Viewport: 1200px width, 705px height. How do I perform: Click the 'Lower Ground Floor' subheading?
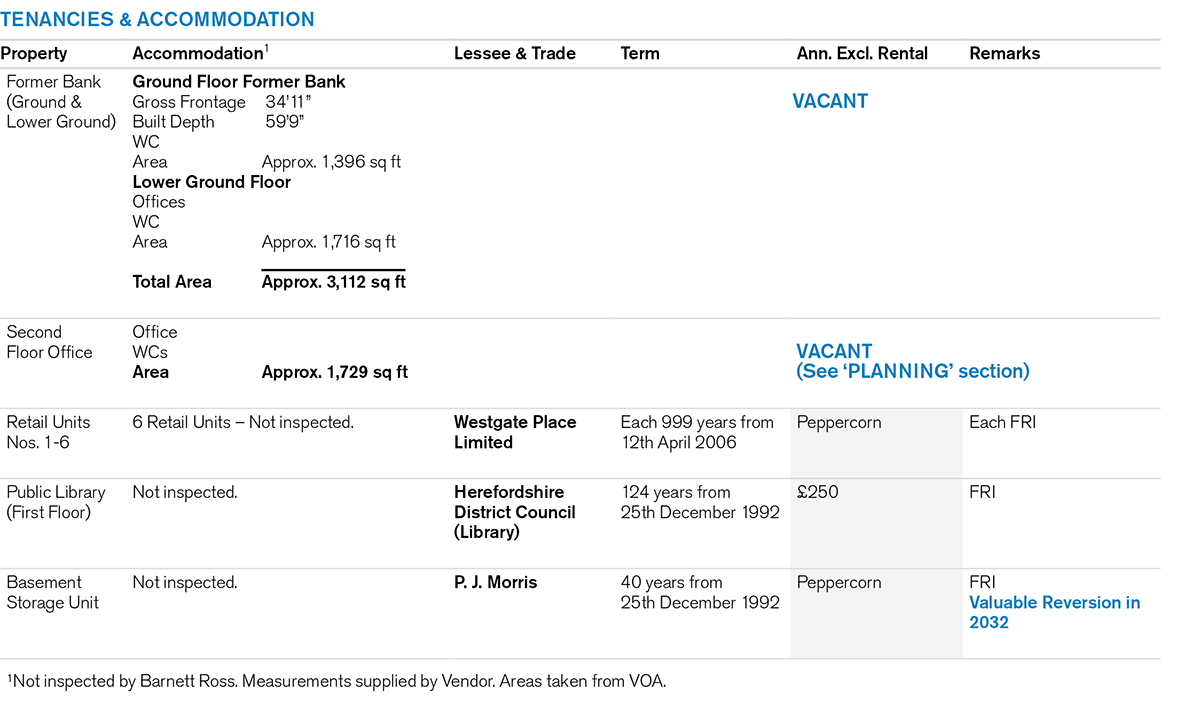pos(211,182)
